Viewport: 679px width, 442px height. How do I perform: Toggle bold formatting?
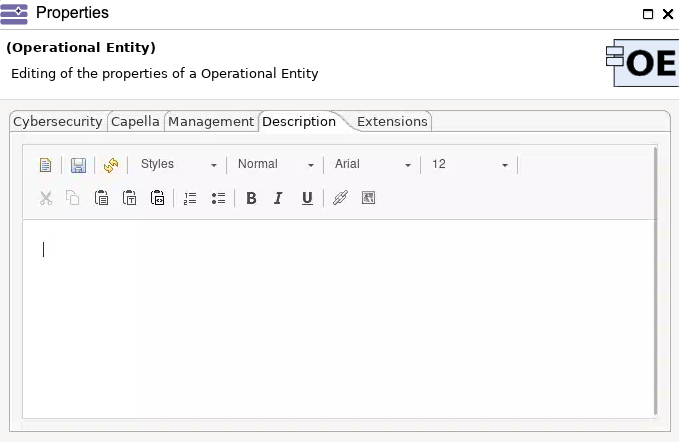[x=251, y=198]
